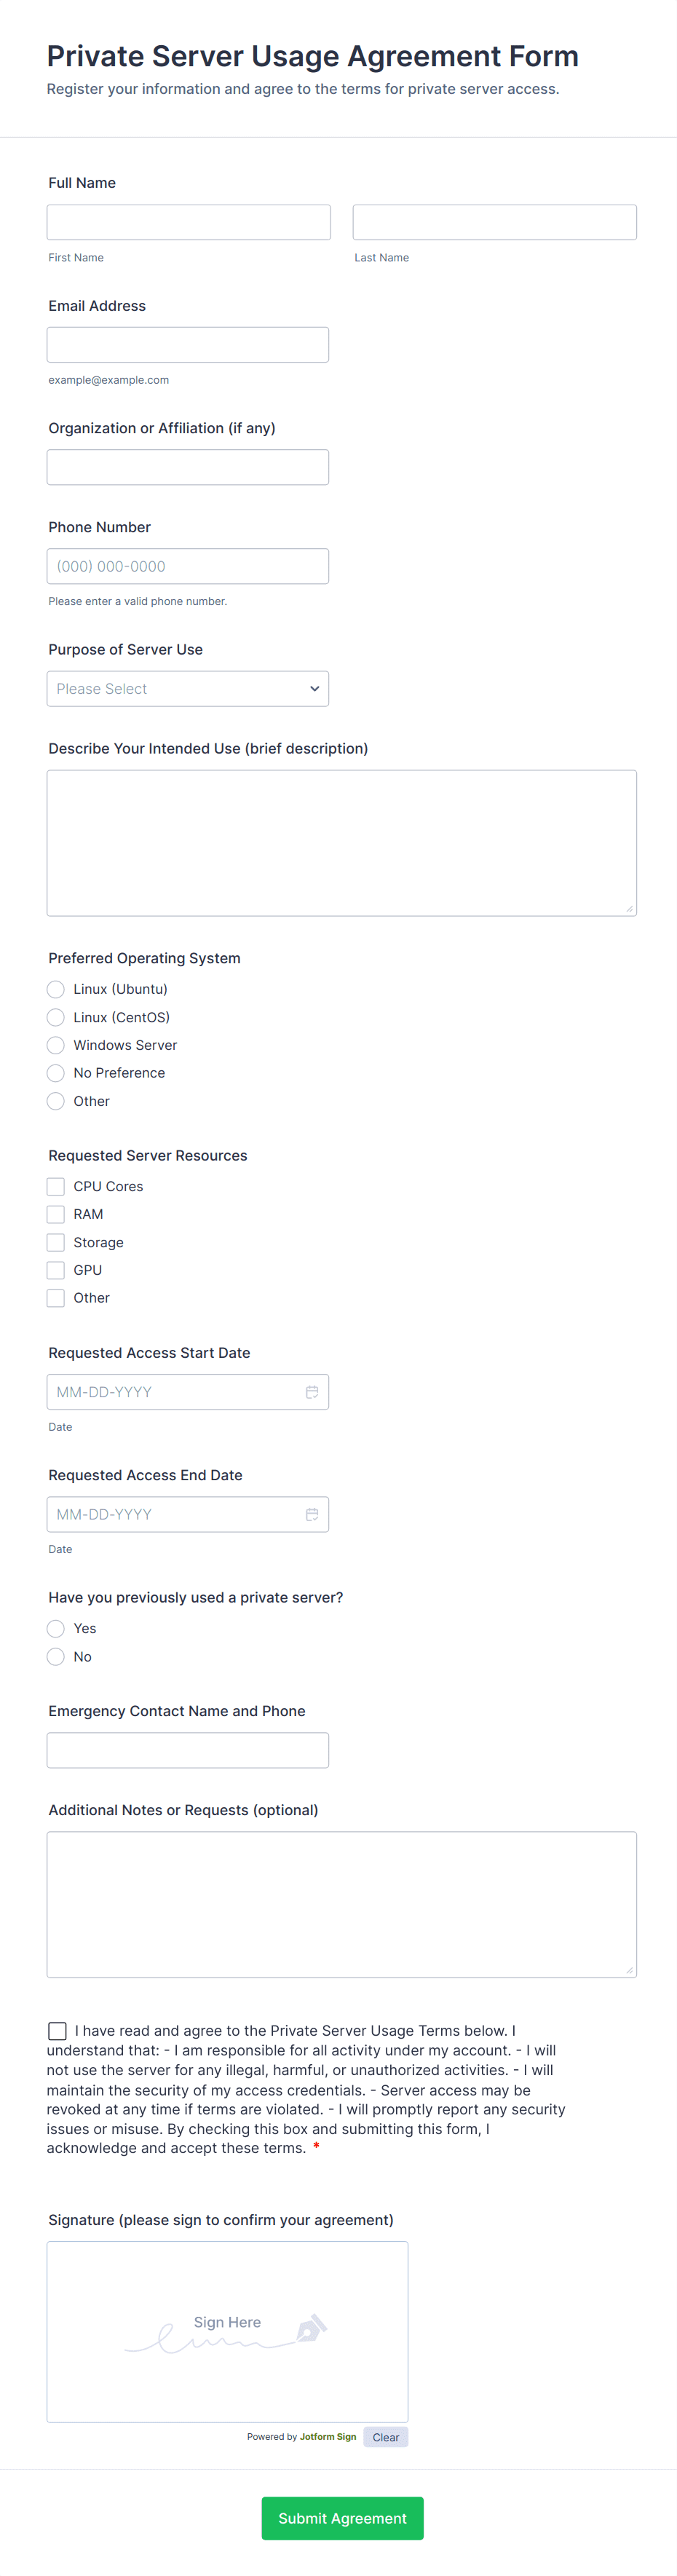This screenshot has height=2576, width=677.
Task: Select the Windows Server option
Action: (x=56, y=1045)
